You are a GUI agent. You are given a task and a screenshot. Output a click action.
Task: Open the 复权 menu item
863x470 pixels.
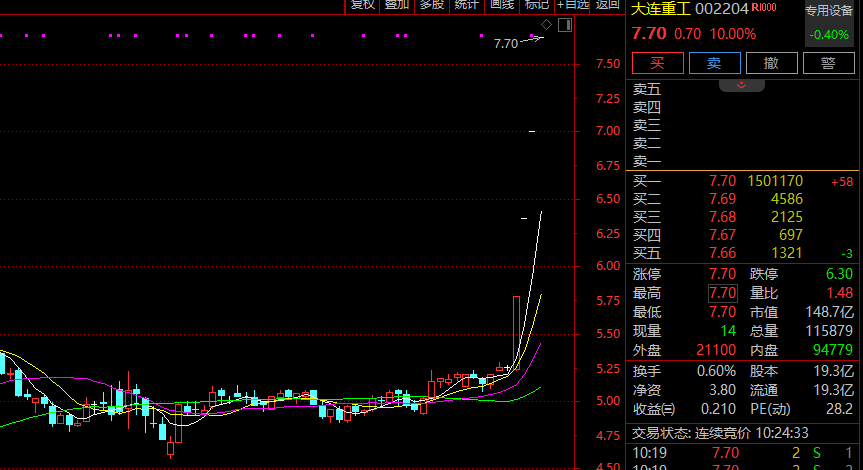pos(362,5)
